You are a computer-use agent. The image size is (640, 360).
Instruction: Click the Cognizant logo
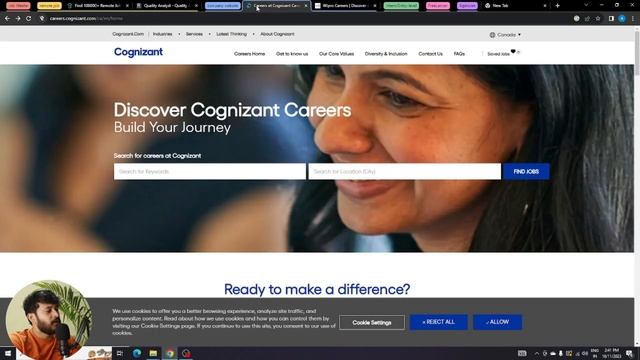[138, 52]
